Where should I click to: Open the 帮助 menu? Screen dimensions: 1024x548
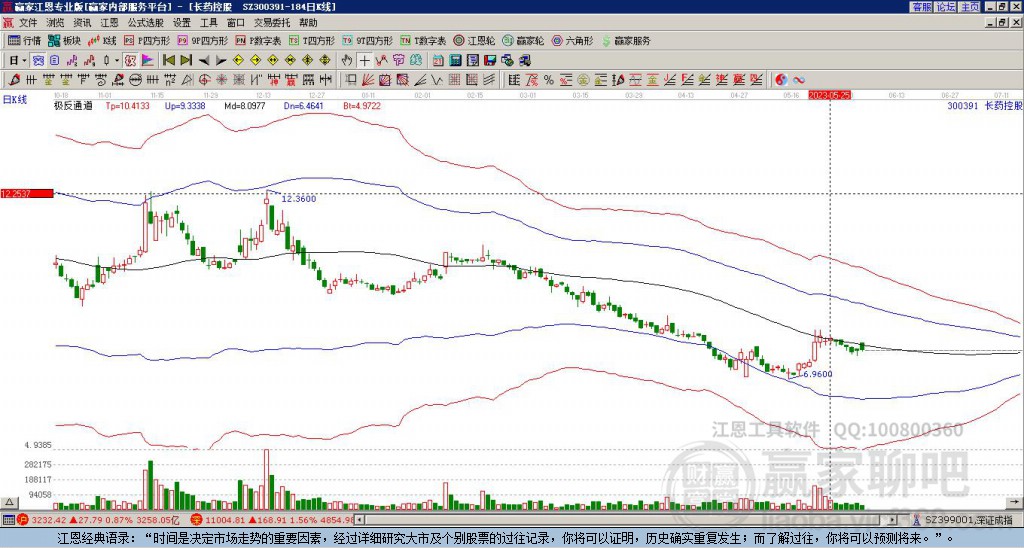click(x=308, y=23)
